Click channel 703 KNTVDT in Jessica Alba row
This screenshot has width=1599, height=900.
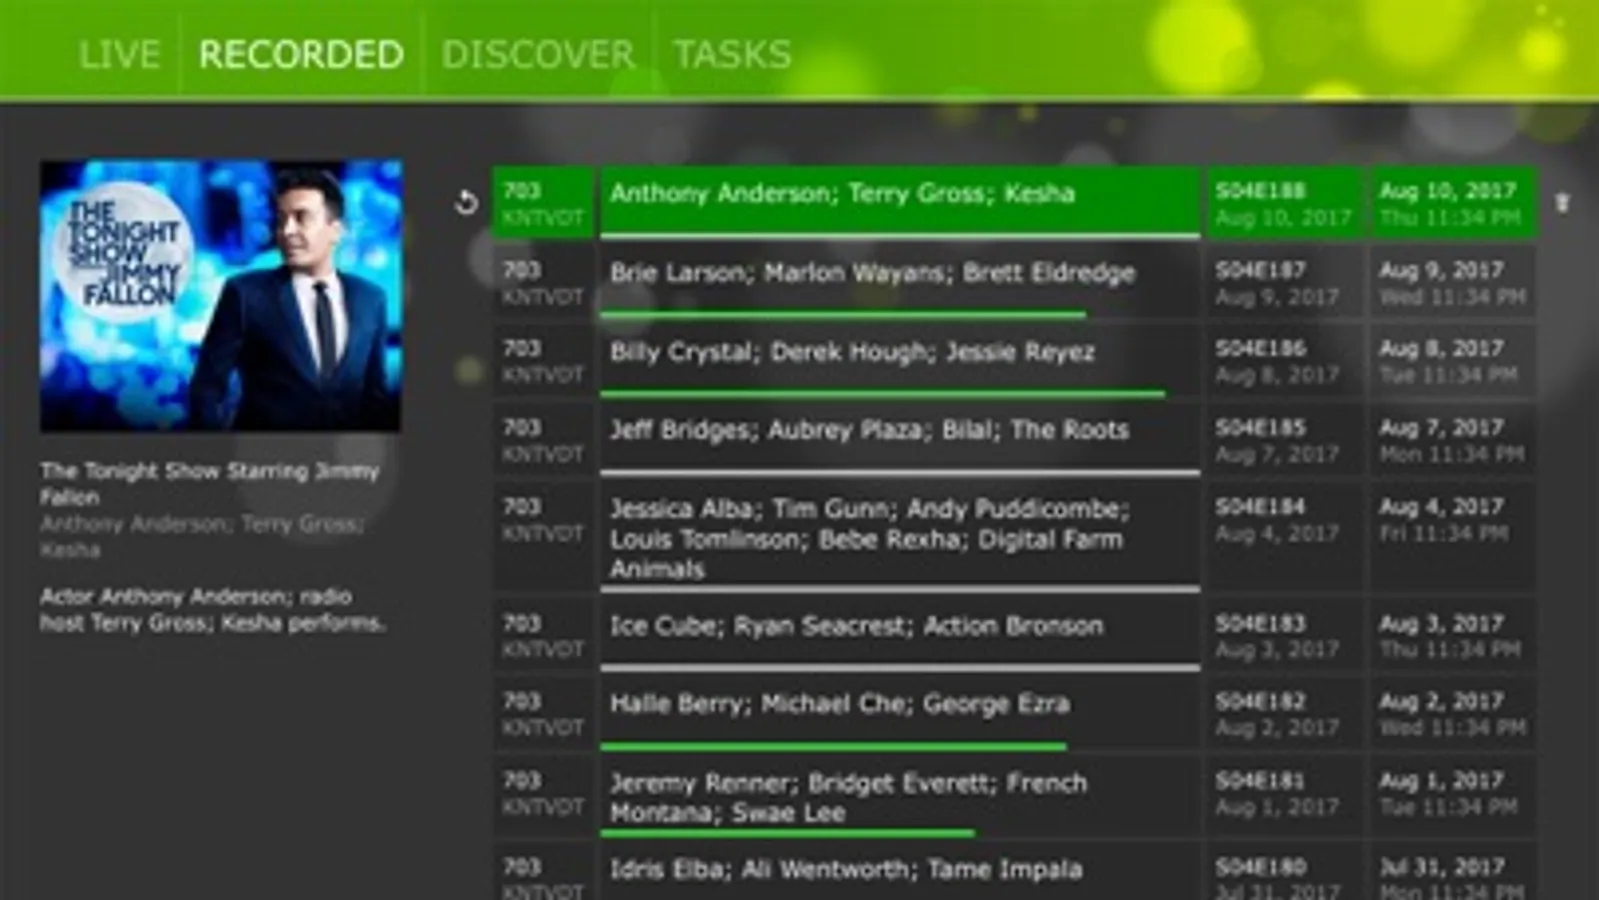543,538
